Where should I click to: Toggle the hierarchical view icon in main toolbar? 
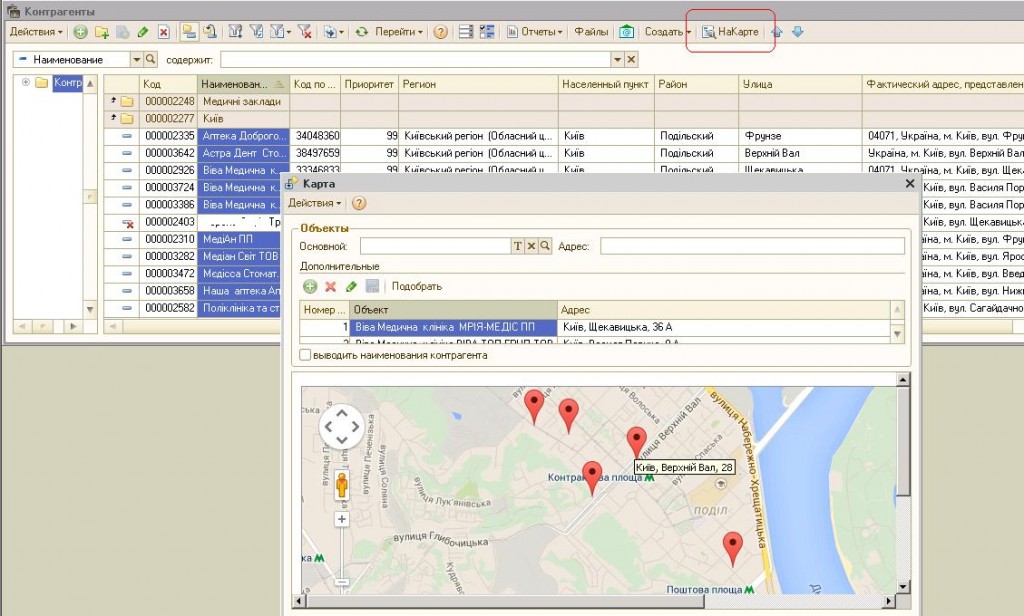click(189, 31)
